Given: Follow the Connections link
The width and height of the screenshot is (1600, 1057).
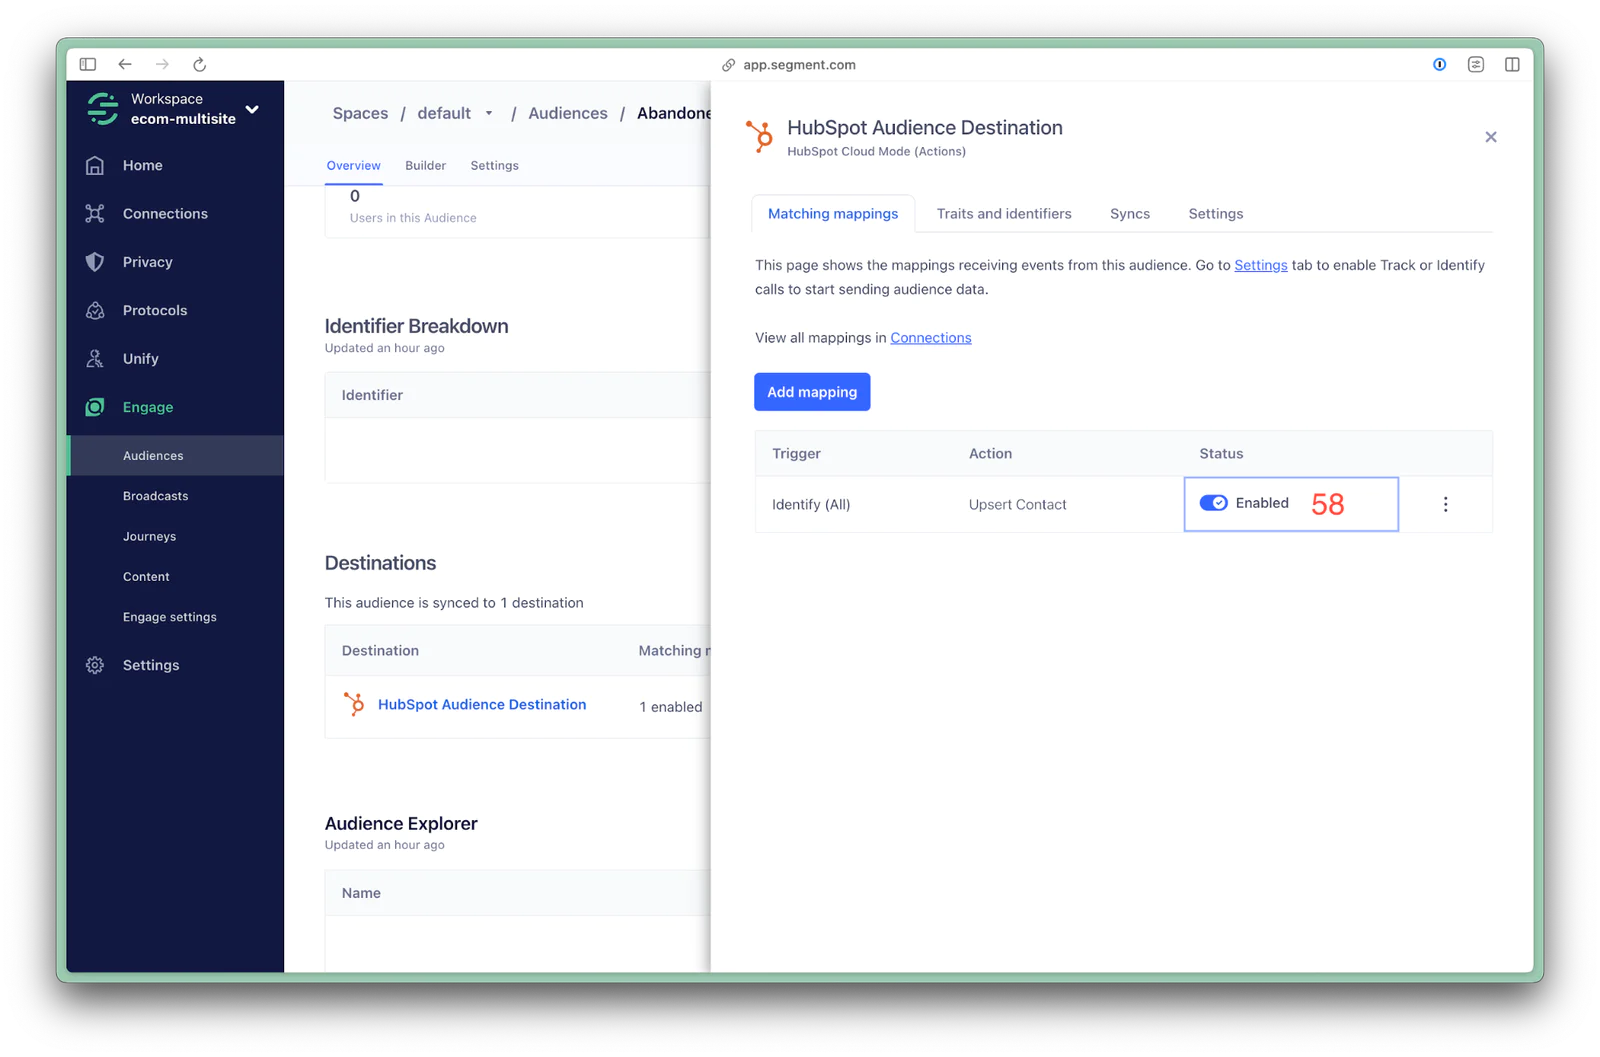Looking at the screenshot, I should pos(930,338).
